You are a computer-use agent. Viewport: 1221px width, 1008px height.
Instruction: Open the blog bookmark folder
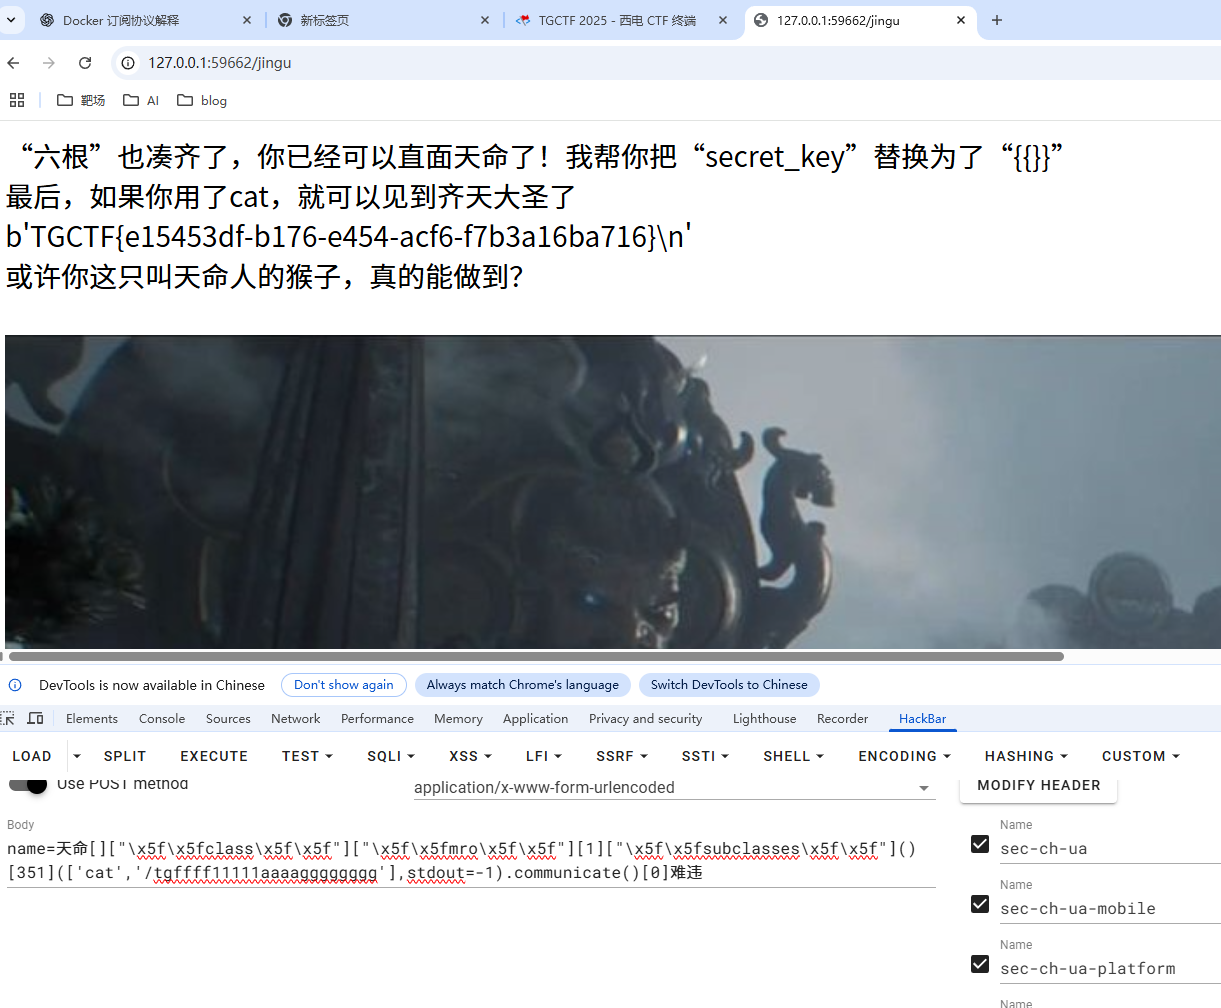202,100
